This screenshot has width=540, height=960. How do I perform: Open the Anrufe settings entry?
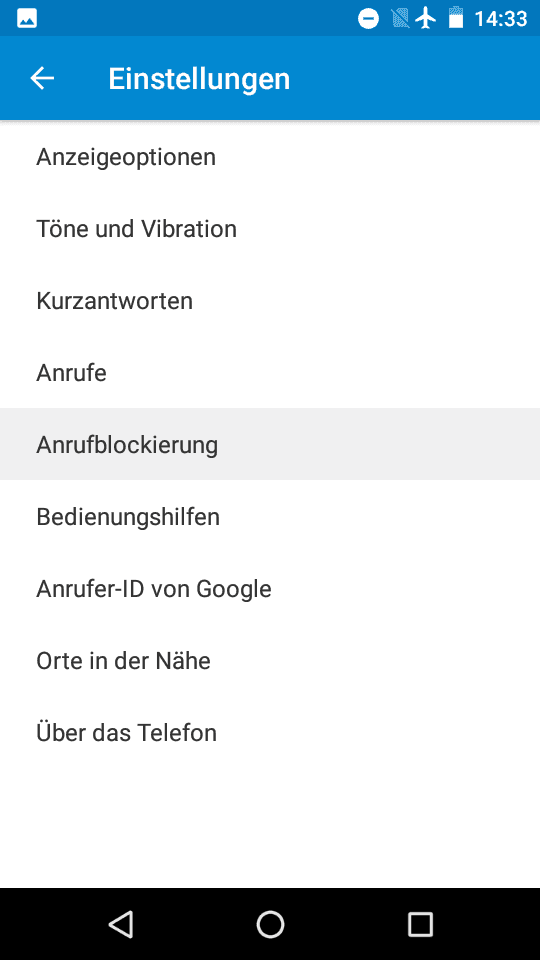coord(270,372)
